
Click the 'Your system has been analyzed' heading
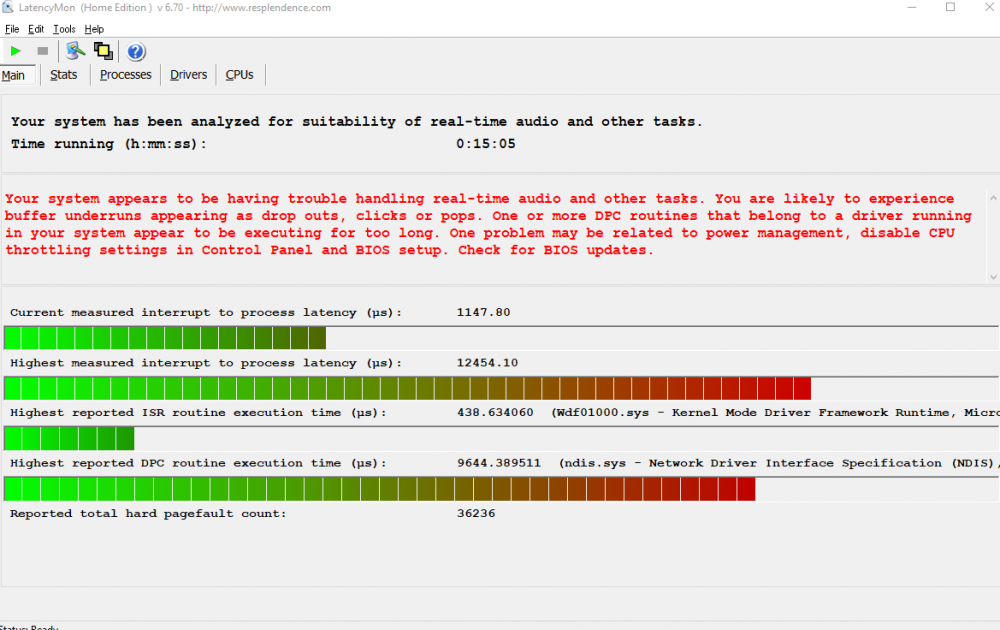coord(357,121)
